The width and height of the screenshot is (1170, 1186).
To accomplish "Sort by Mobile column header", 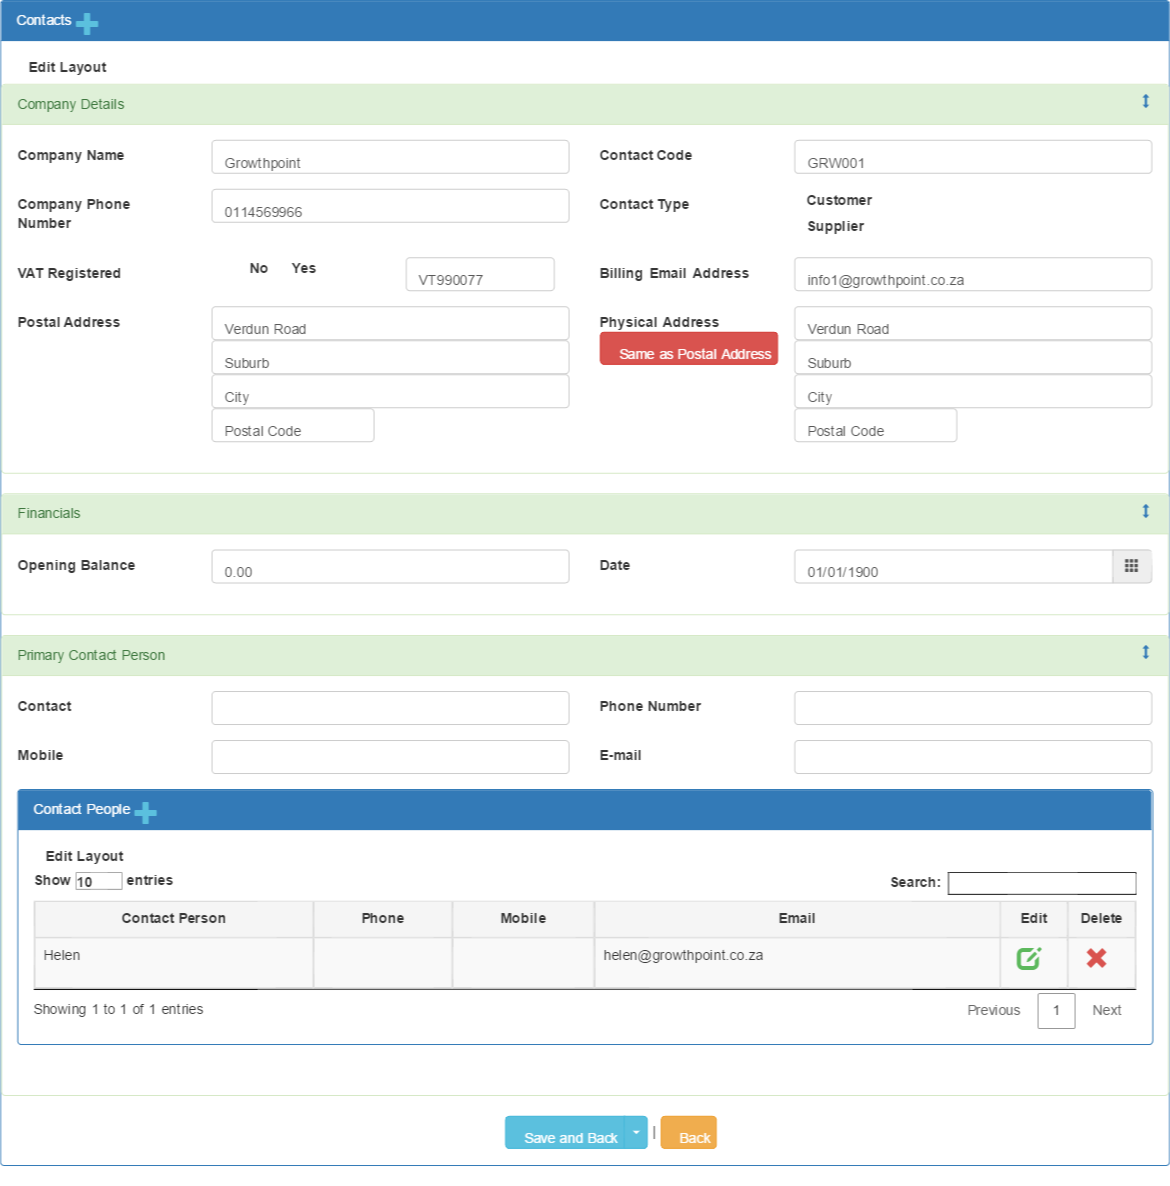I will click(x=523, y=919).
